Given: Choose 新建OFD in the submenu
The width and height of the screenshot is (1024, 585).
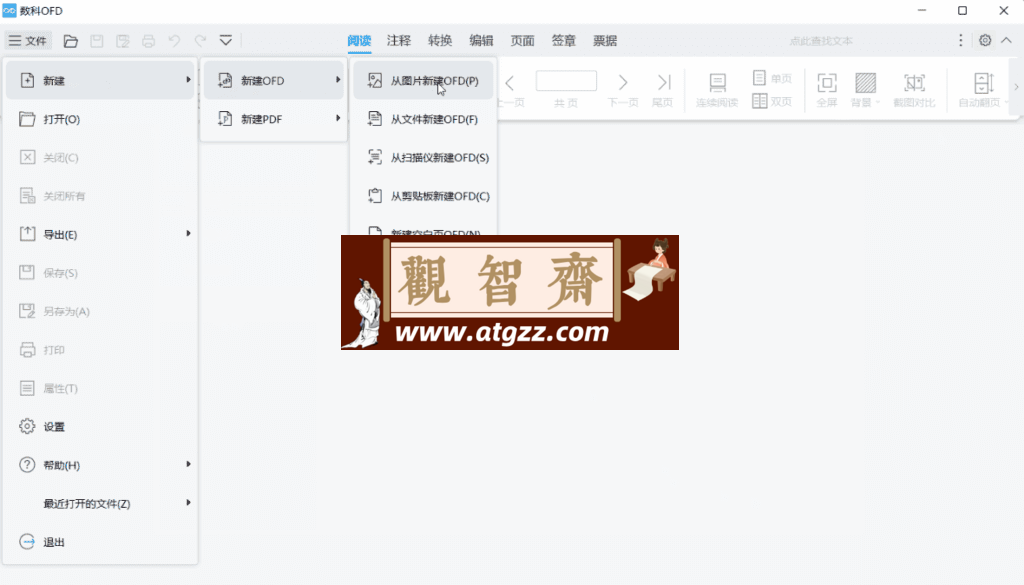Looking at the screenshot, I should click(x=274, y=80).
